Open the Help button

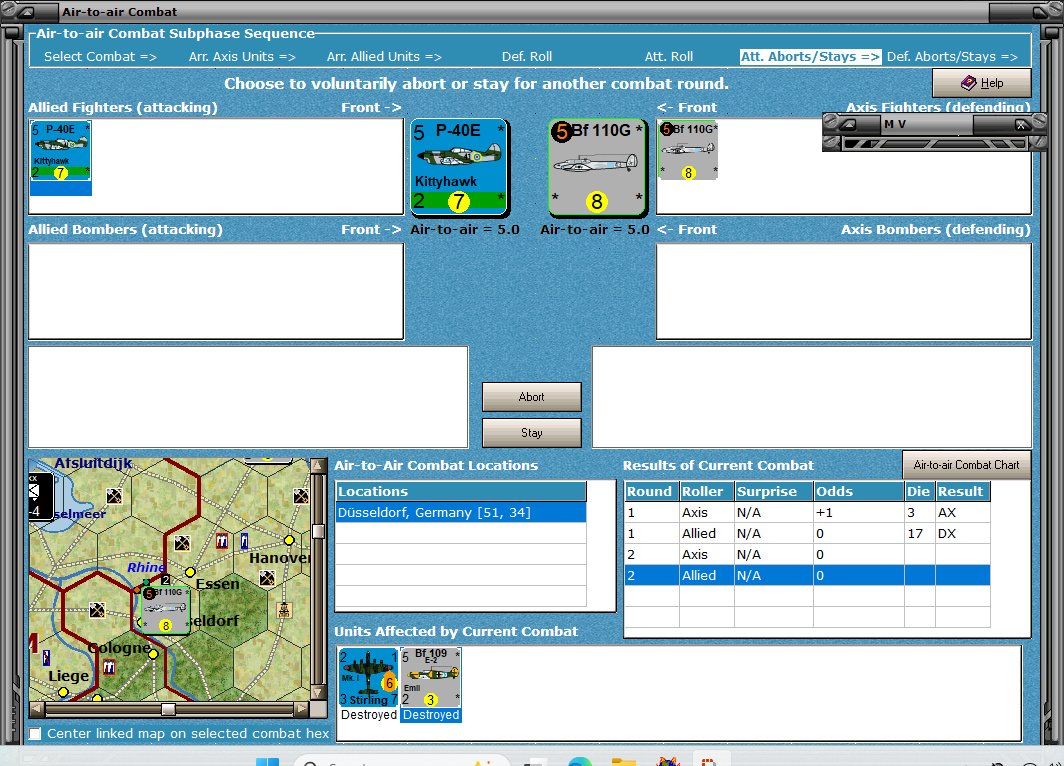coord(981,83)
